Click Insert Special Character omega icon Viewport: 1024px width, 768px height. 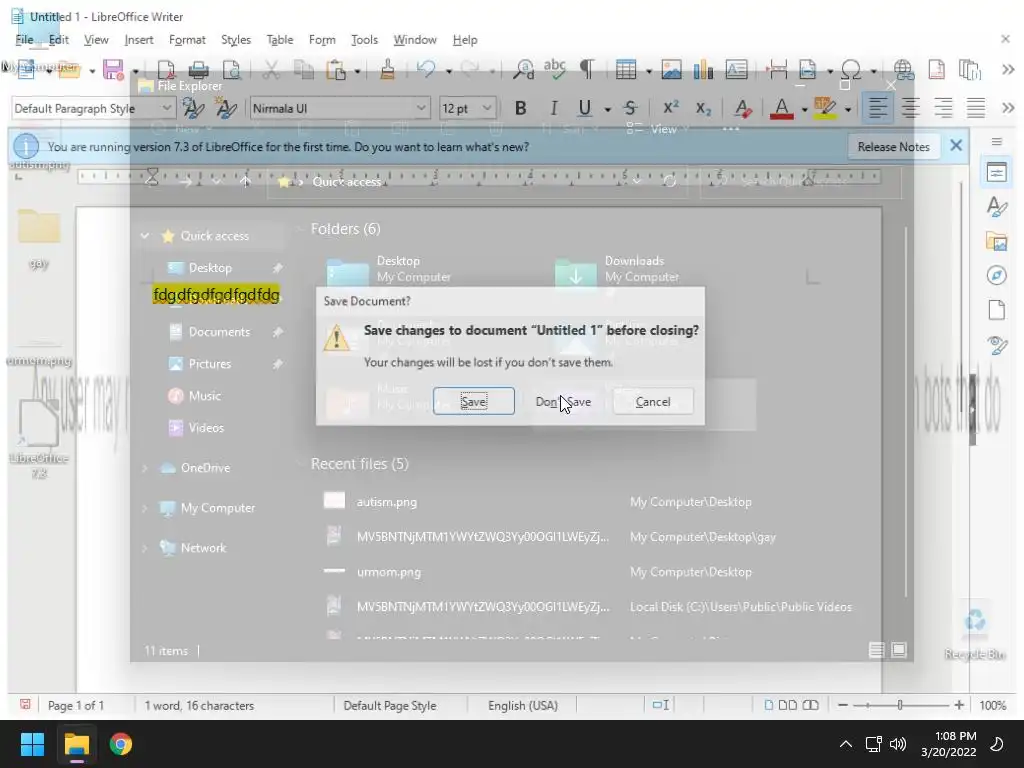pyautogui.click(x=852, y=69)
